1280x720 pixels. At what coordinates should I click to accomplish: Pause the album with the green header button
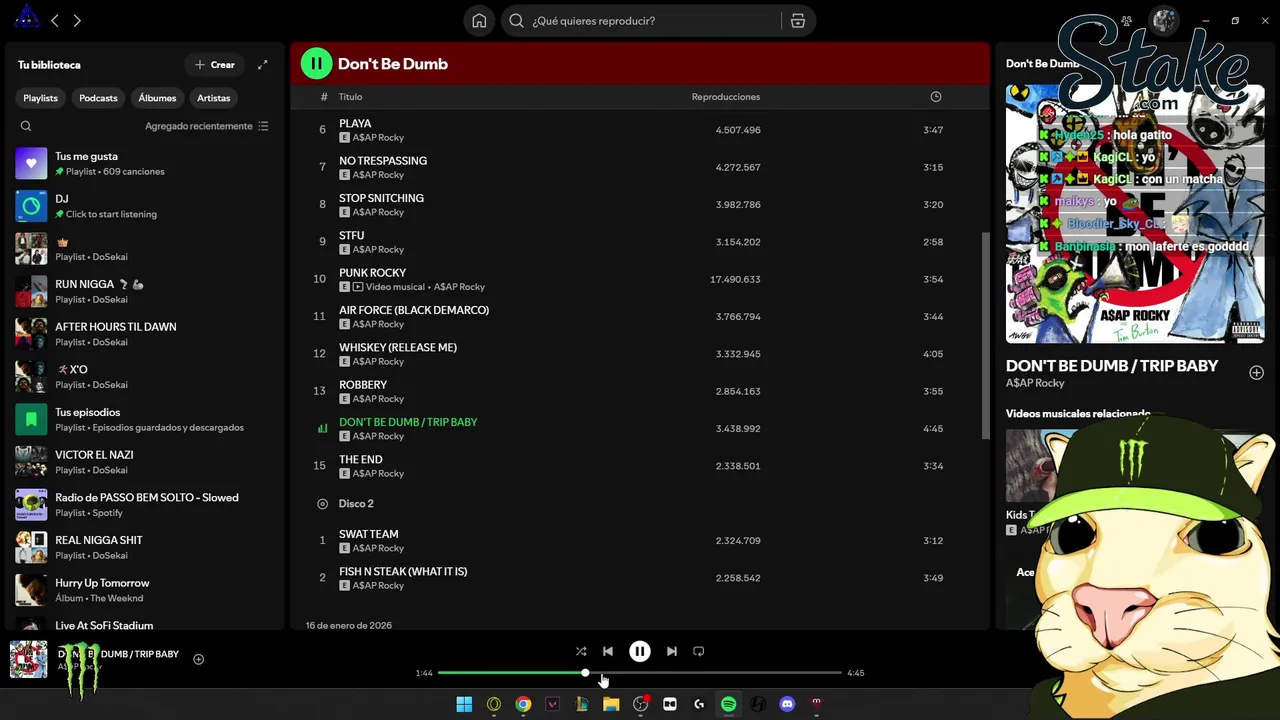[316, 64]
